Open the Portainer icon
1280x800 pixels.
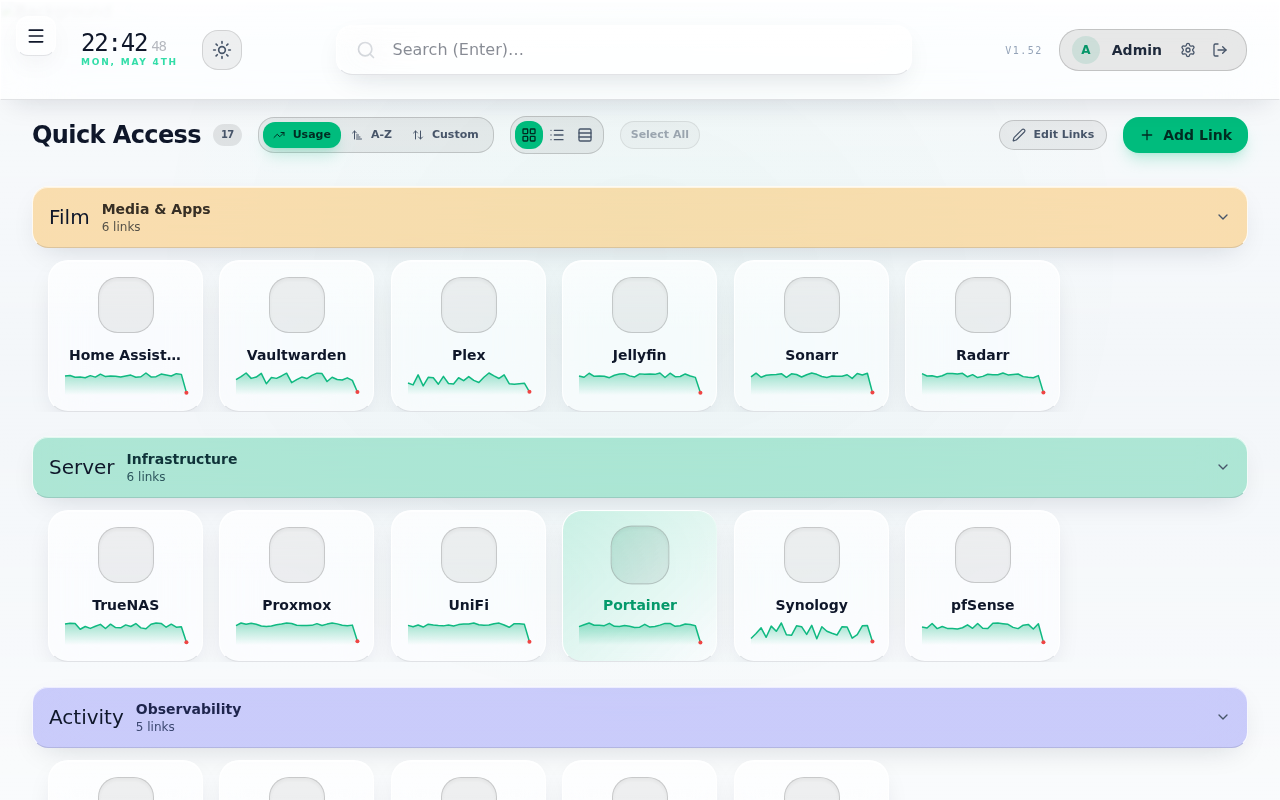[x=640, y=555]
